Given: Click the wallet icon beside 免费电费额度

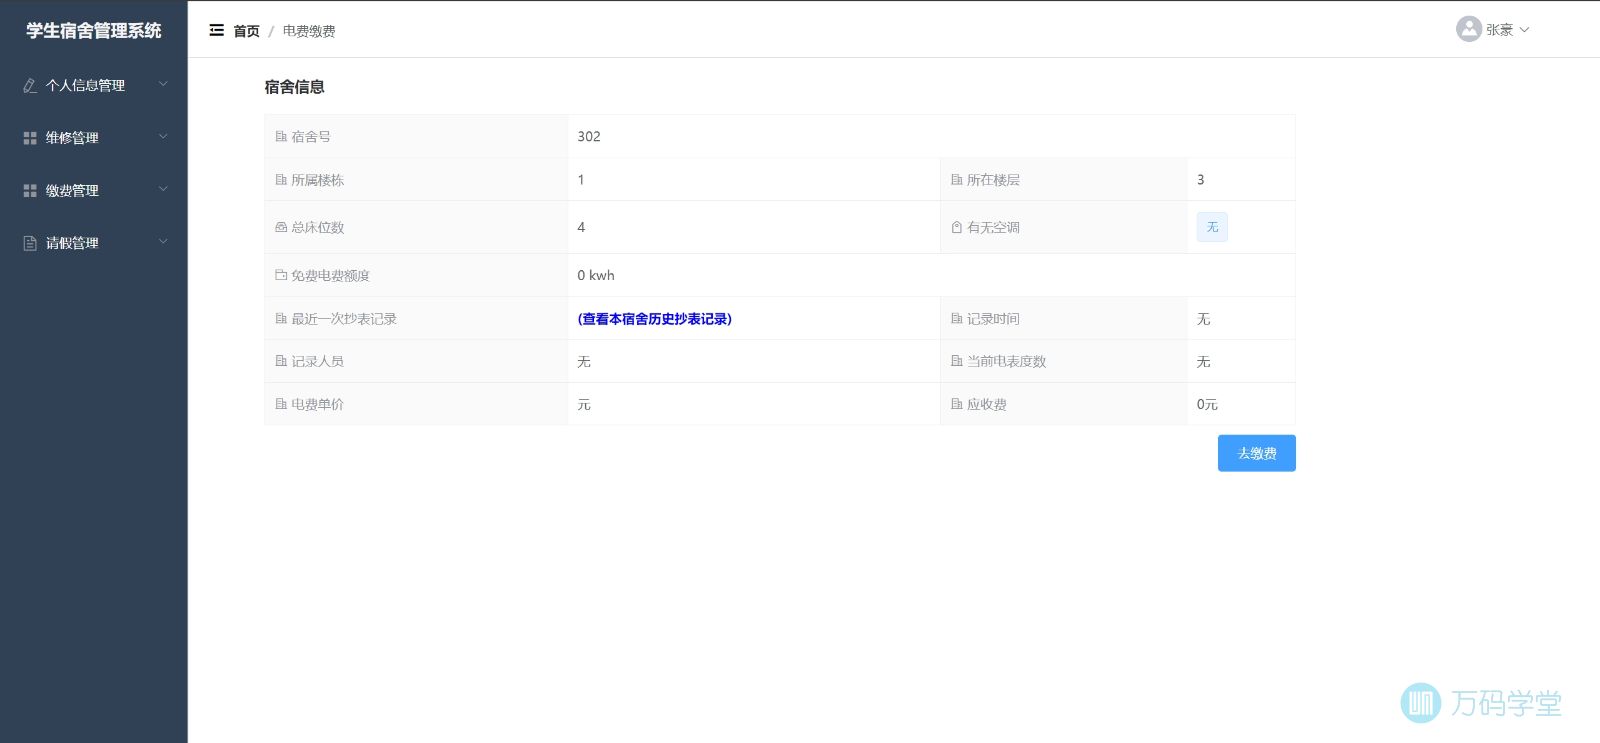Looking at the screenshot, I should (x=281, y=275).
